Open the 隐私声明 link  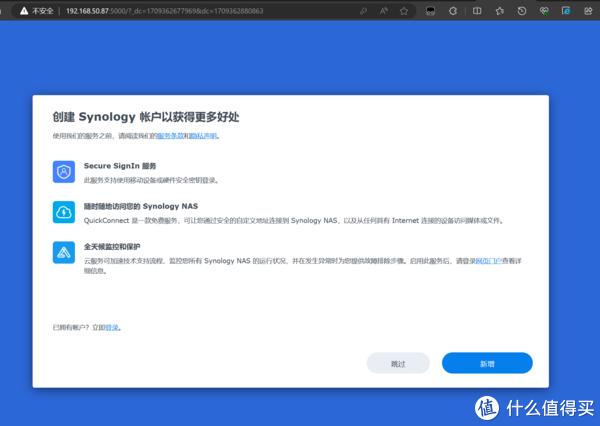(x=203, y=136)
